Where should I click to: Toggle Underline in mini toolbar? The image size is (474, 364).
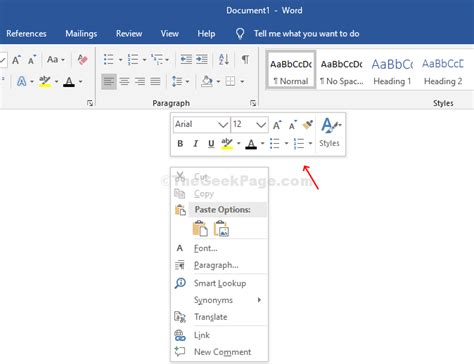[x=211, y=144]
